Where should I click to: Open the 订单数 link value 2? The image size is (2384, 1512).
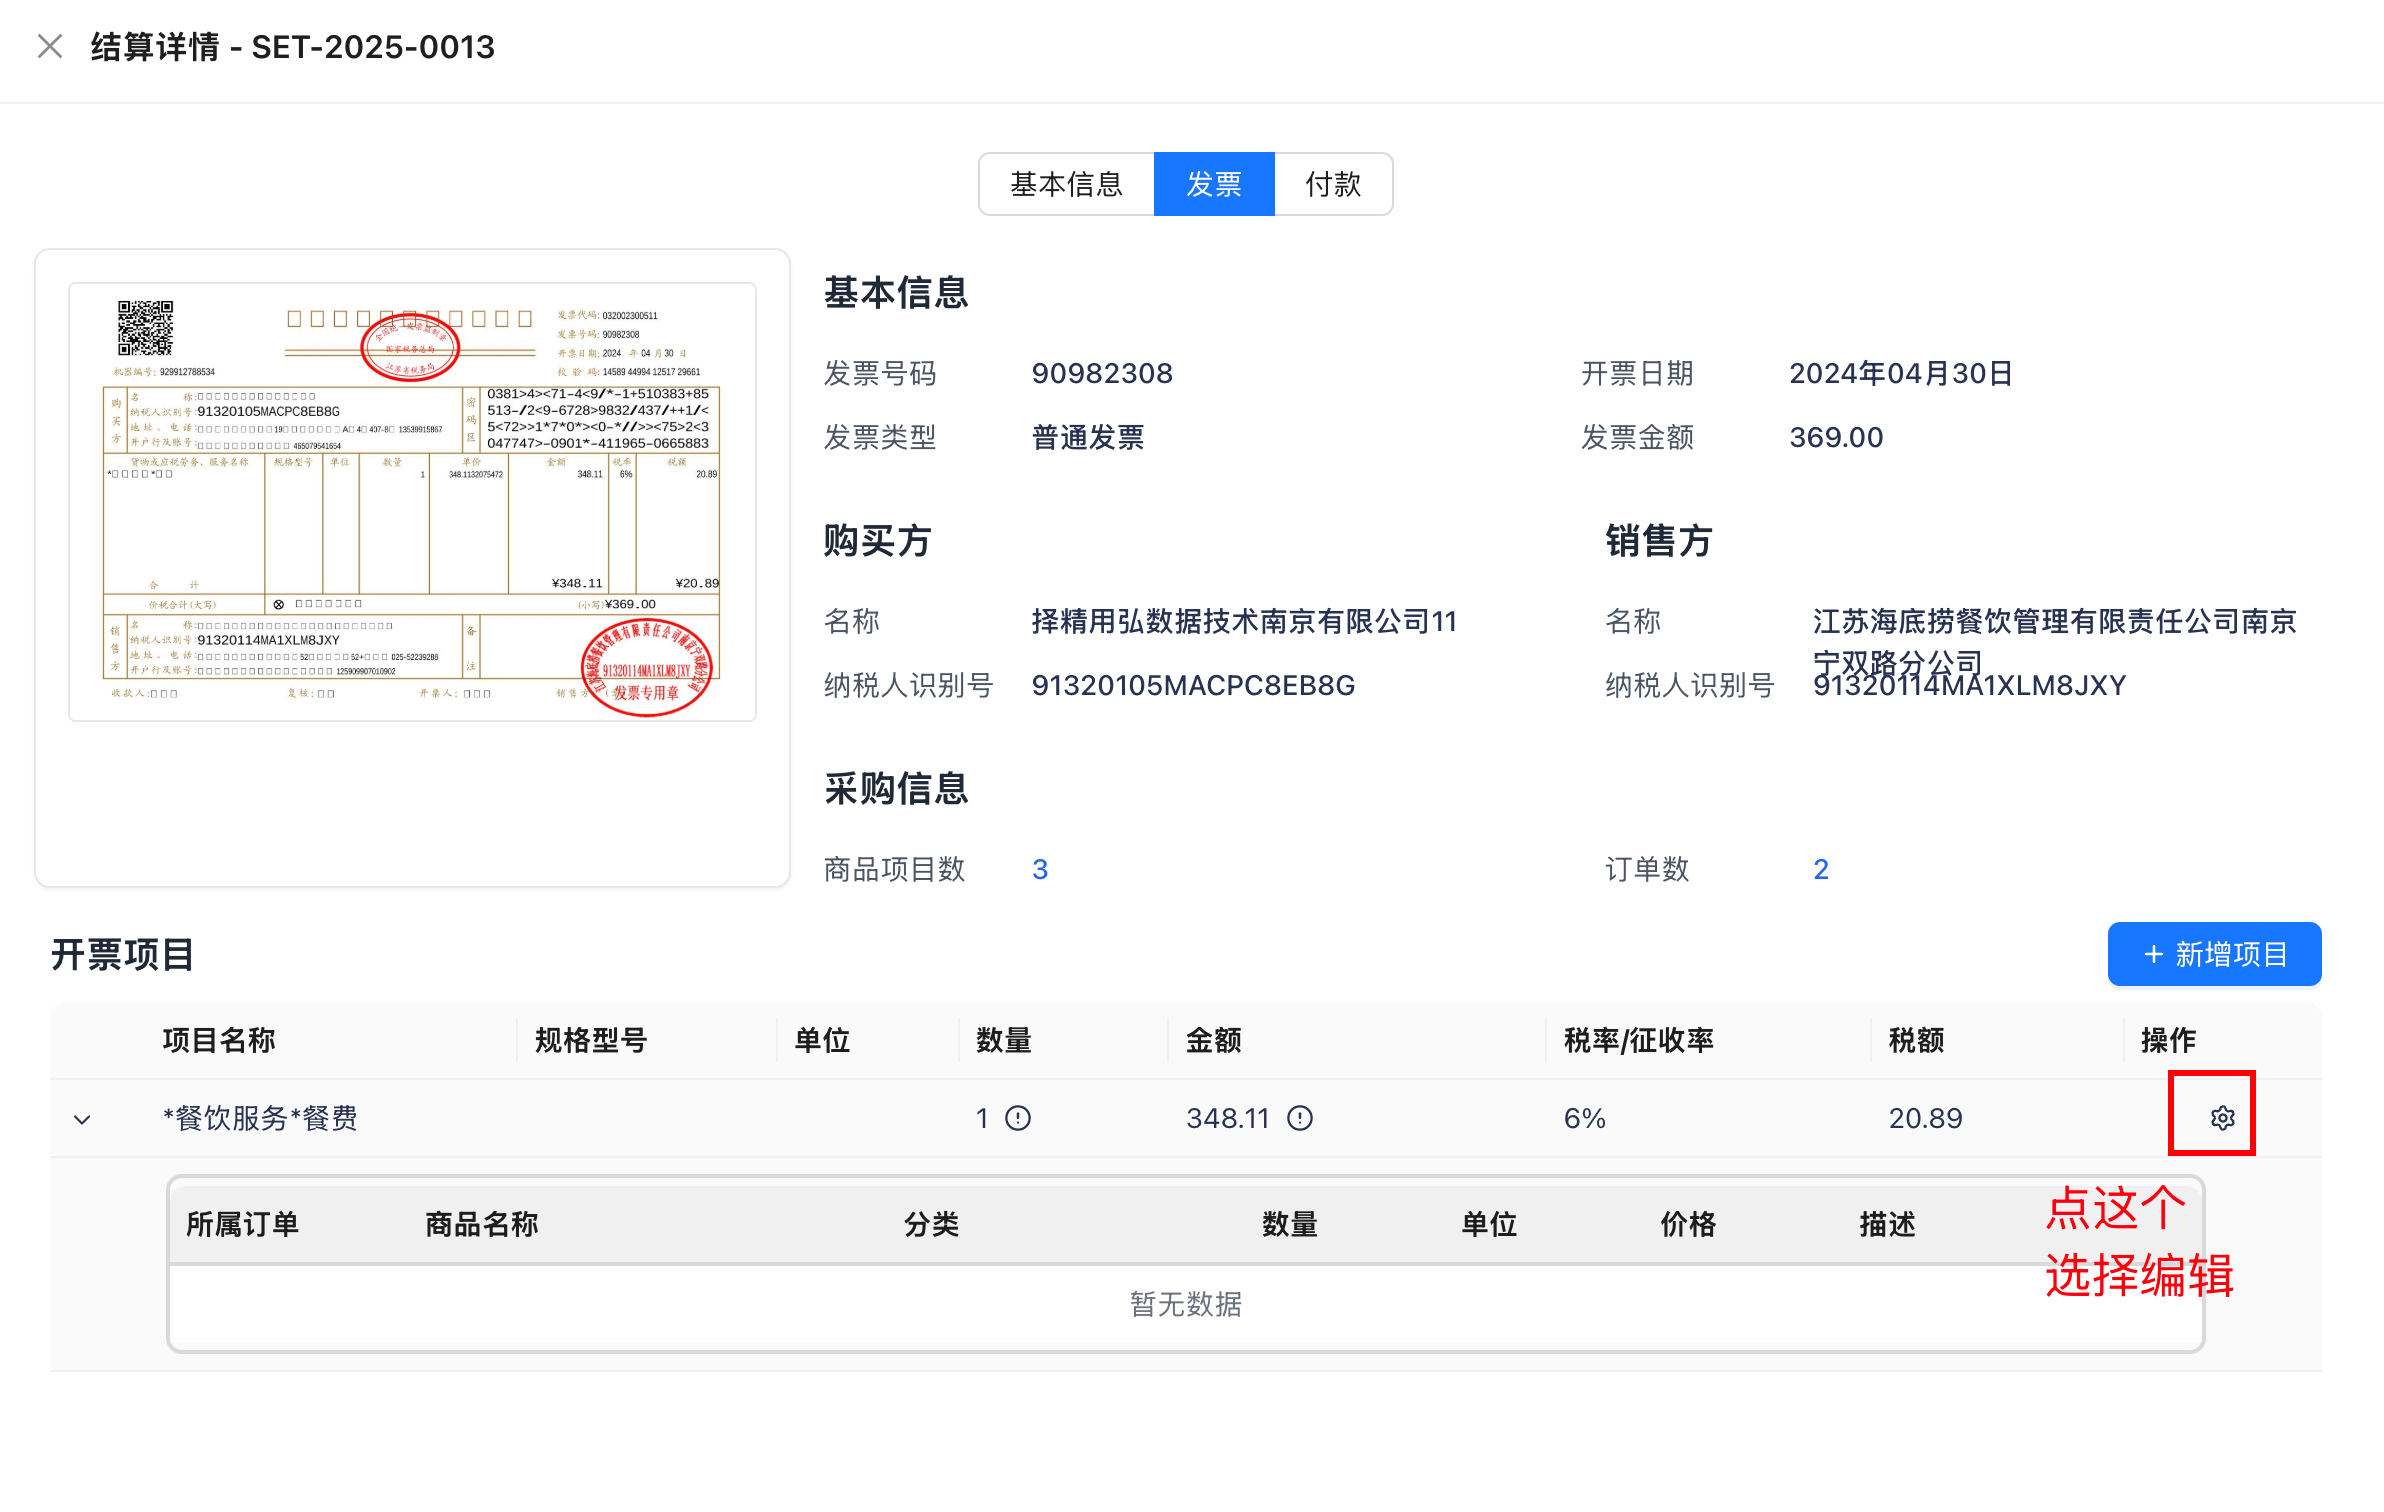pos(1820,869)
